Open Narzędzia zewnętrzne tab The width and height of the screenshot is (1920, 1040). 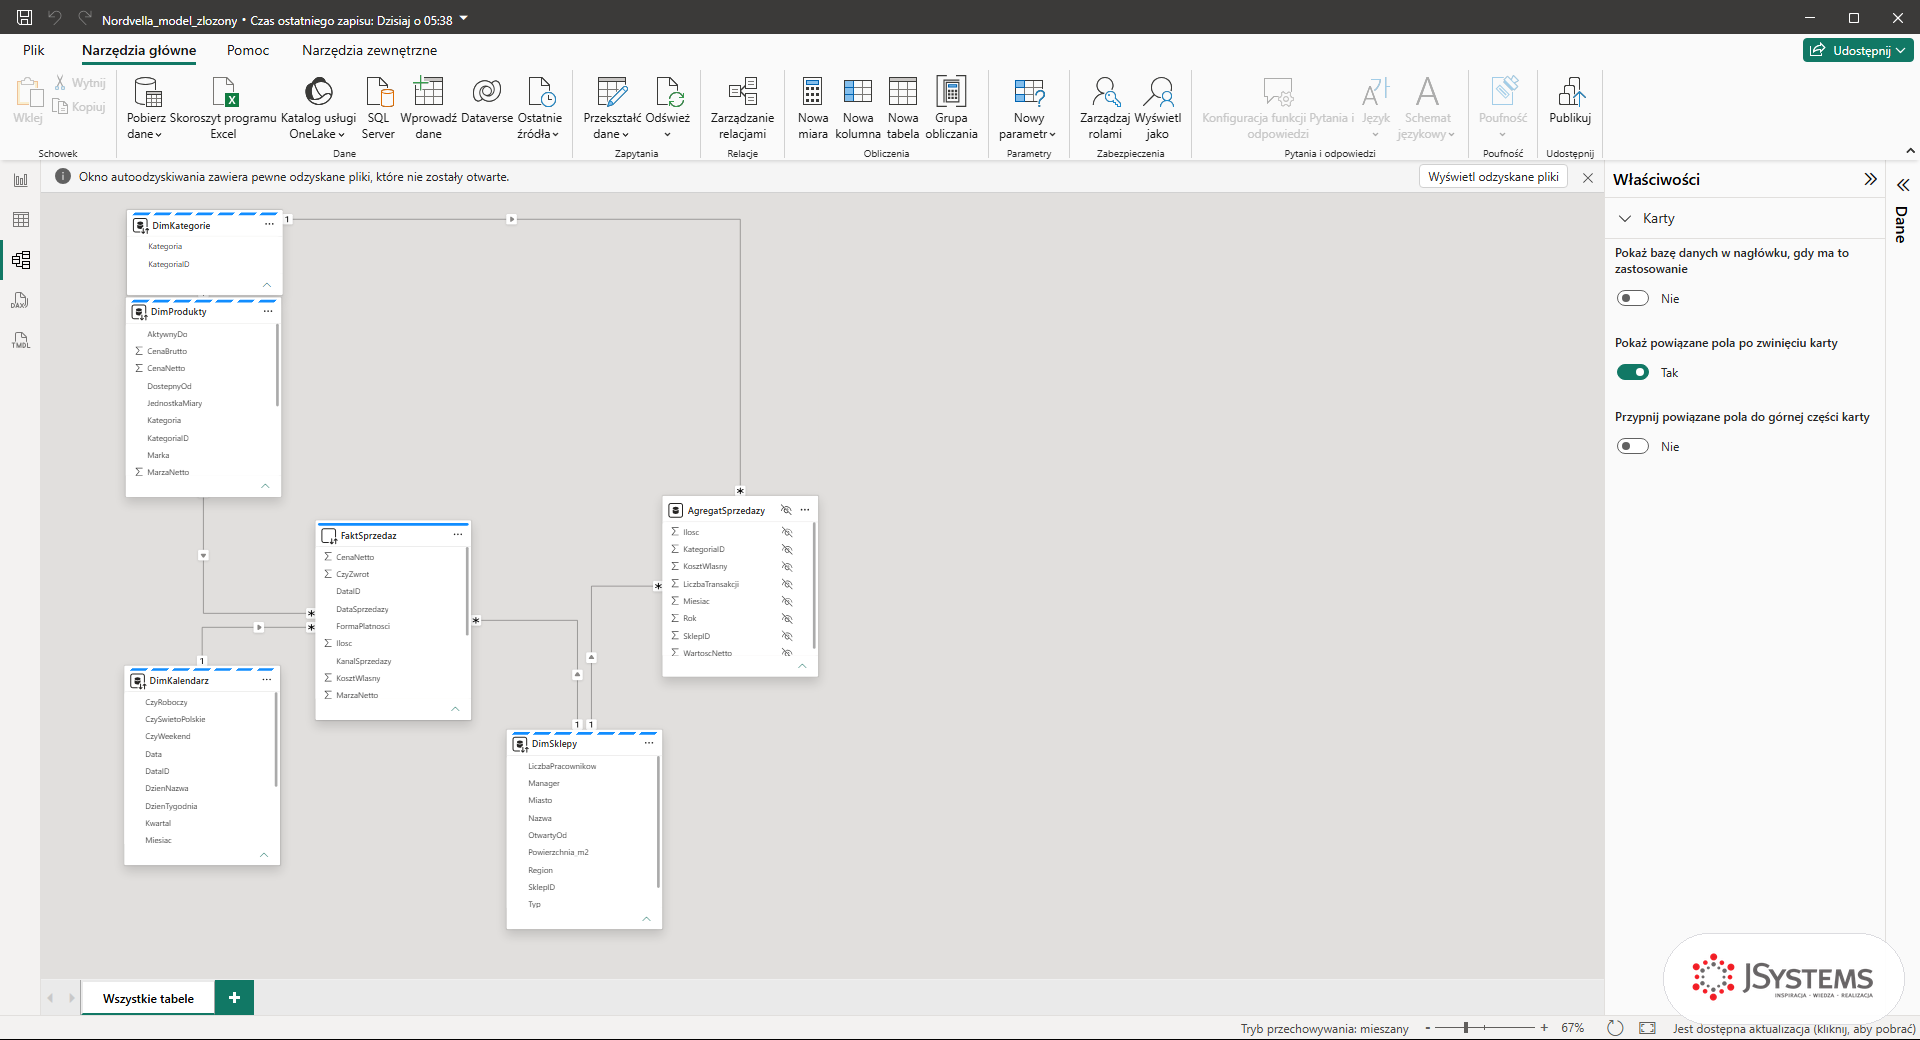click(x=369, y=50)
